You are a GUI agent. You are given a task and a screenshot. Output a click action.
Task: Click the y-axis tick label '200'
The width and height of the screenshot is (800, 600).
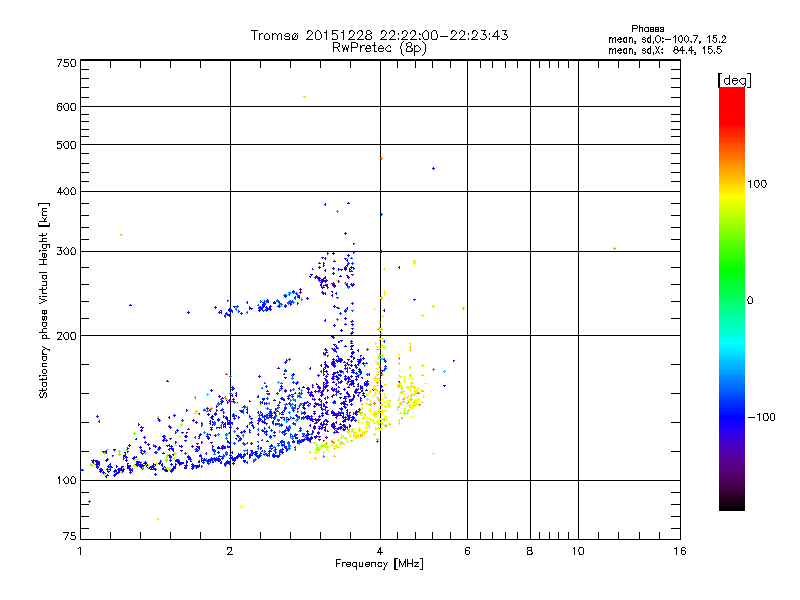tap(66, 336)
